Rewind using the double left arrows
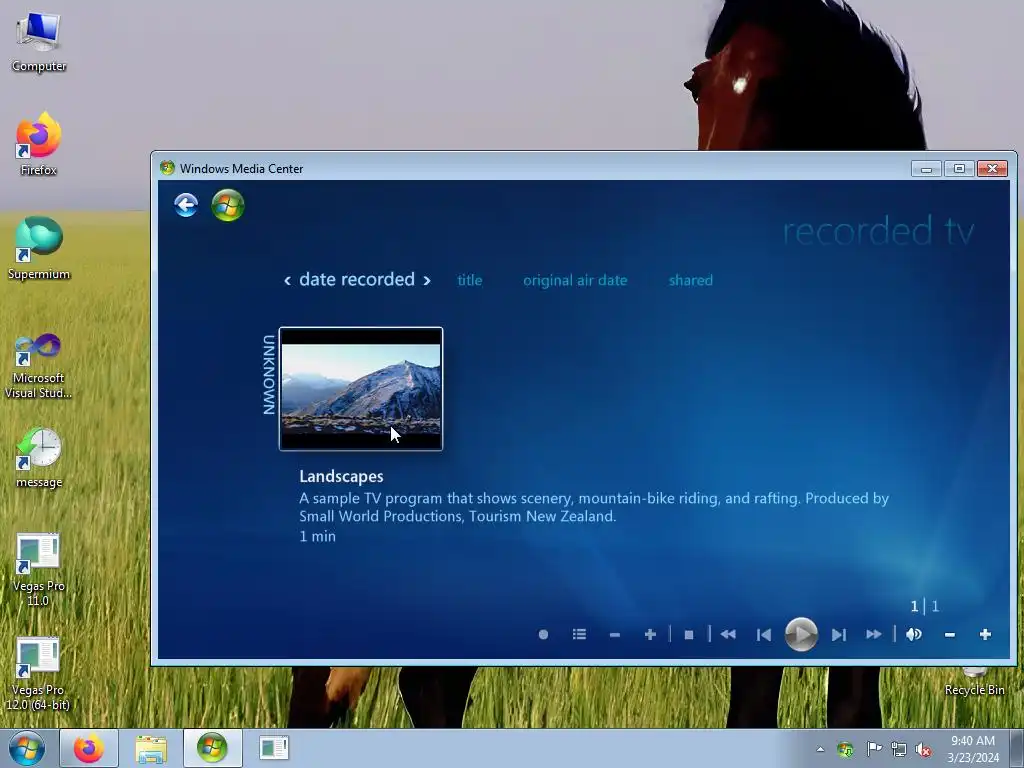This screenshot has height=768, width=1024. [x=728, y=634]
